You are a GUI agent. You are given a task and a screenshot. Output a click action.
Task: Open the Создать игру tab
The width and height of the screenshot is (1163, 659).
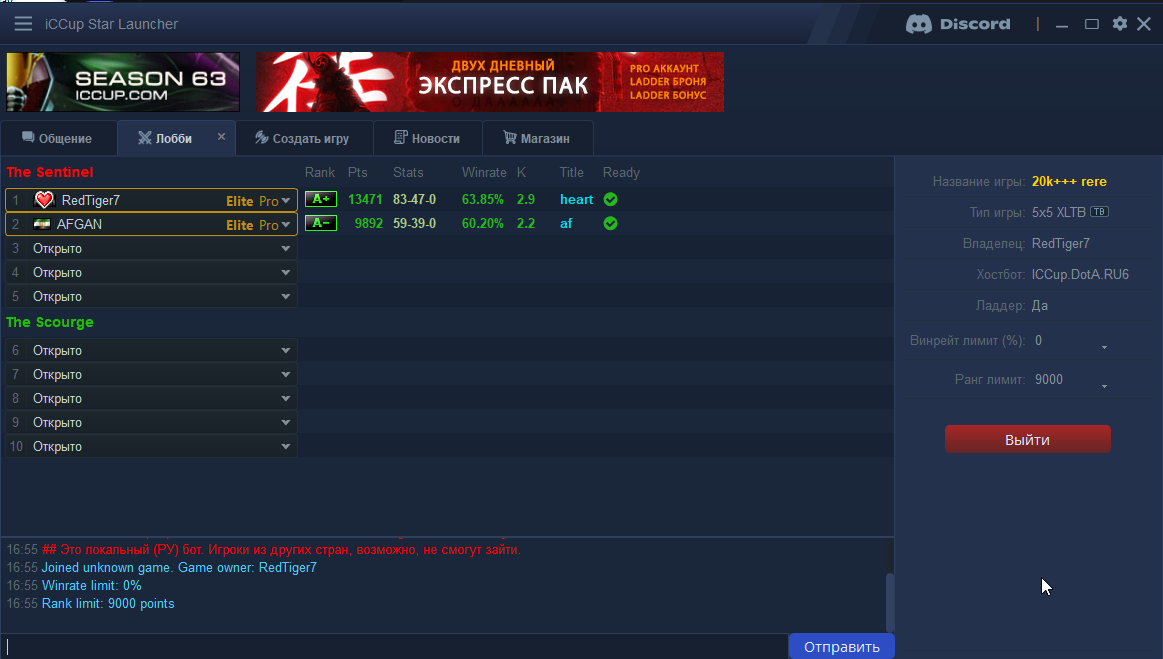304,138
